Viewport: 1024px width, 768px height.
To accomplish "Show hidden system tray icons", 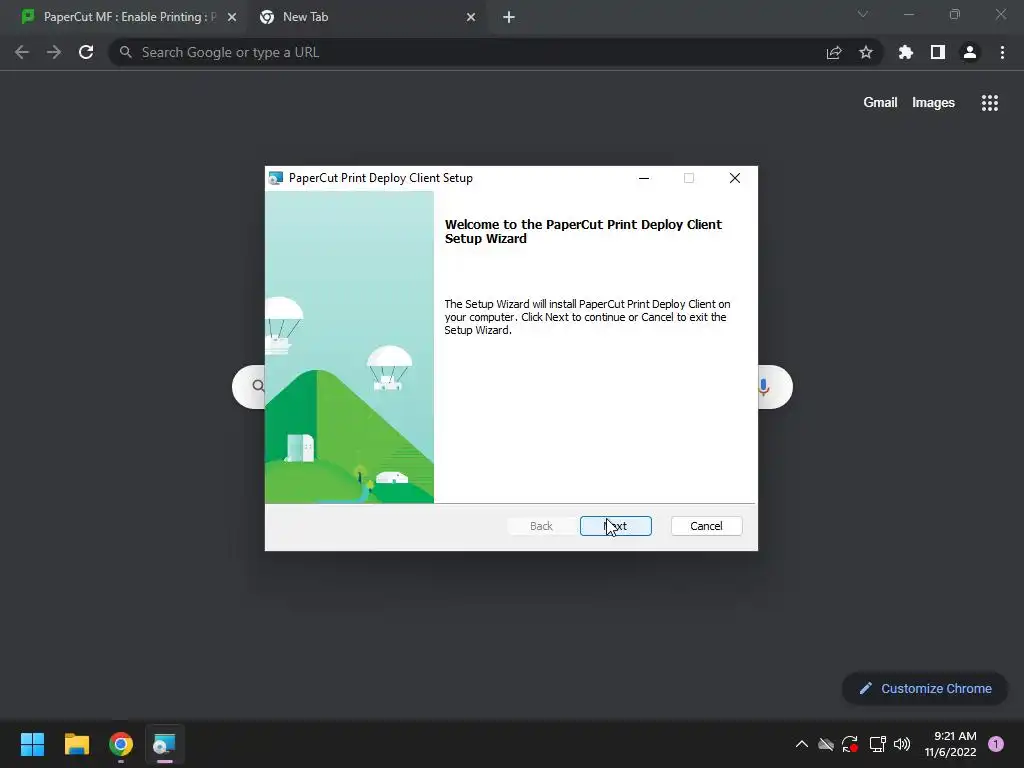I will click(x=802, y=744).
